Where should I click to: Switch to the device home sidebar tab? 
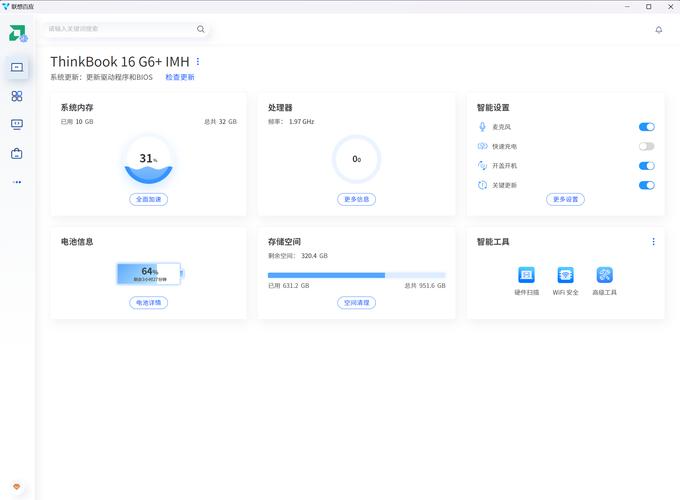click(x=17, y=67)
